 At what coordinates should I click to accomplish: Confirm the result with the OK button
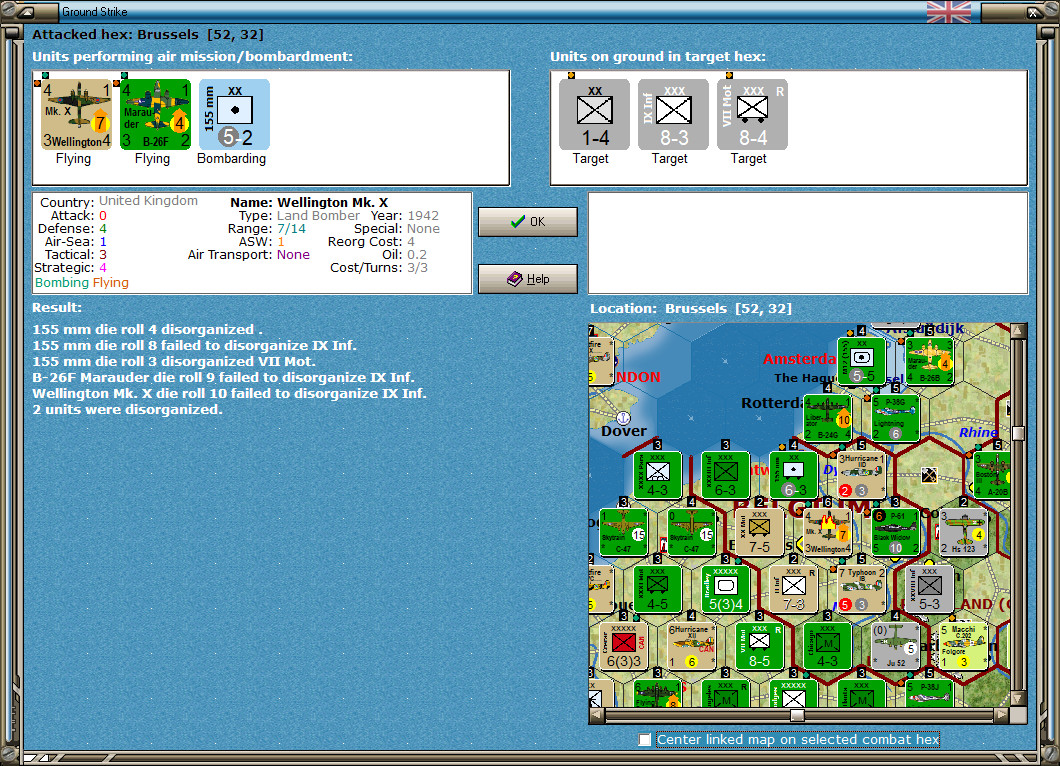click(x=528, y=222)
